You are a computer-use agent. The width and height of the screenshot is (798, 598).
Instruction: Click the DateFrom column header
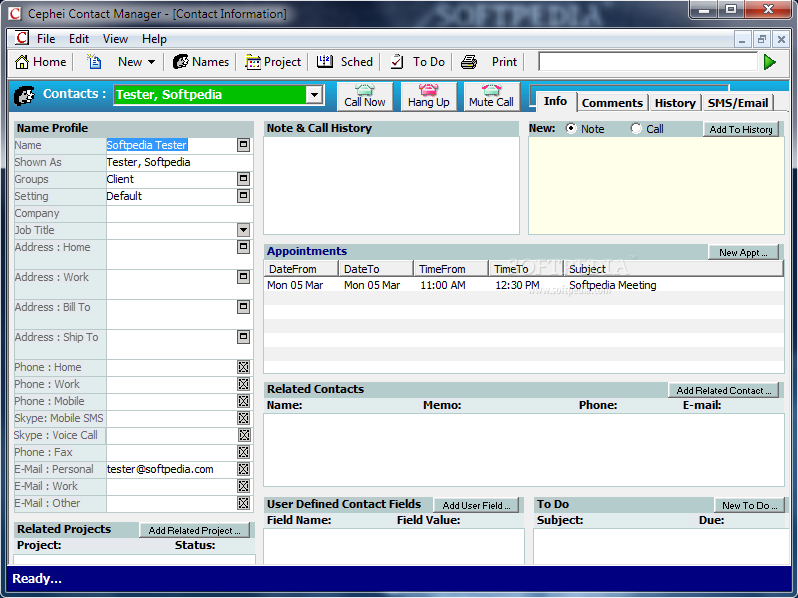pyautogui.click(x=301, y=269)
